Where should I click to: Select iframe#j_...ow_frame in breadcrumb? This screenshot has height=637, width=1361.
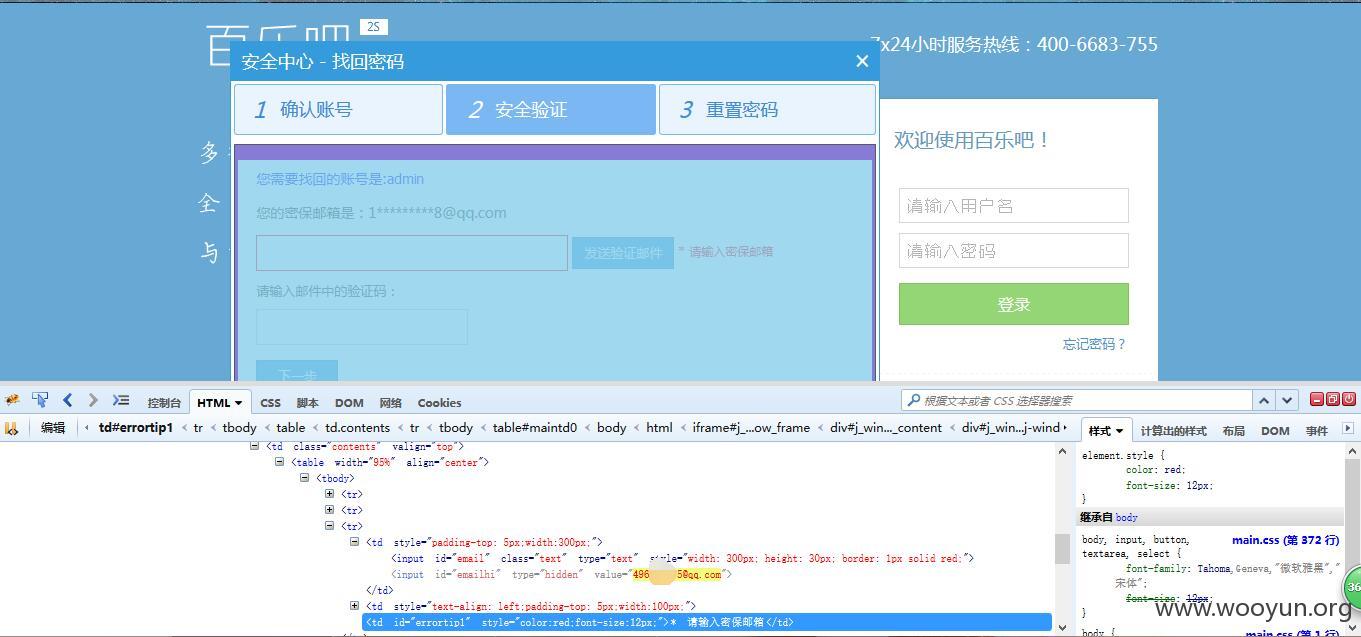pos(751,428)
